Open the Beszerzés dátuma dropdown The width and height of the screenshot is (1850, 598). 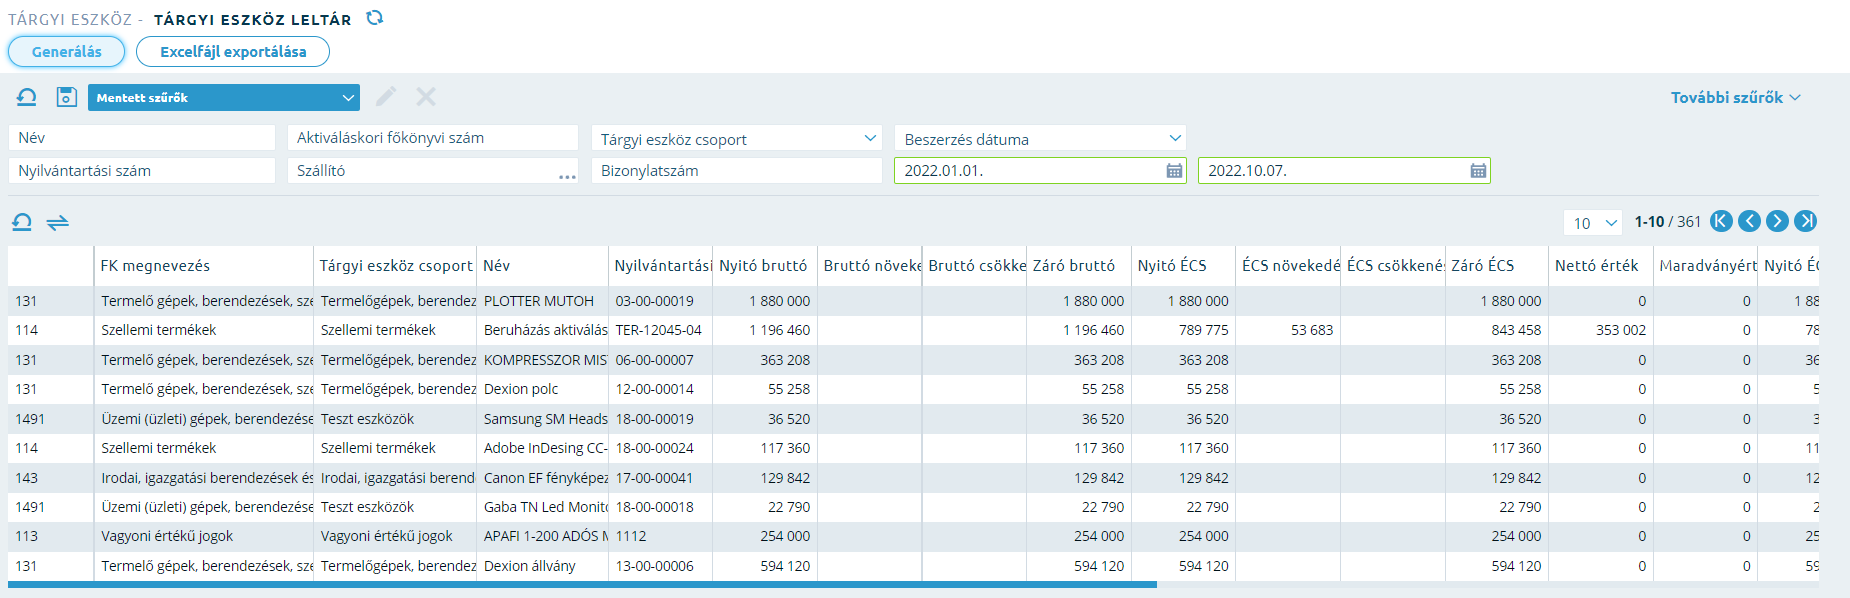click(1040, 139)
